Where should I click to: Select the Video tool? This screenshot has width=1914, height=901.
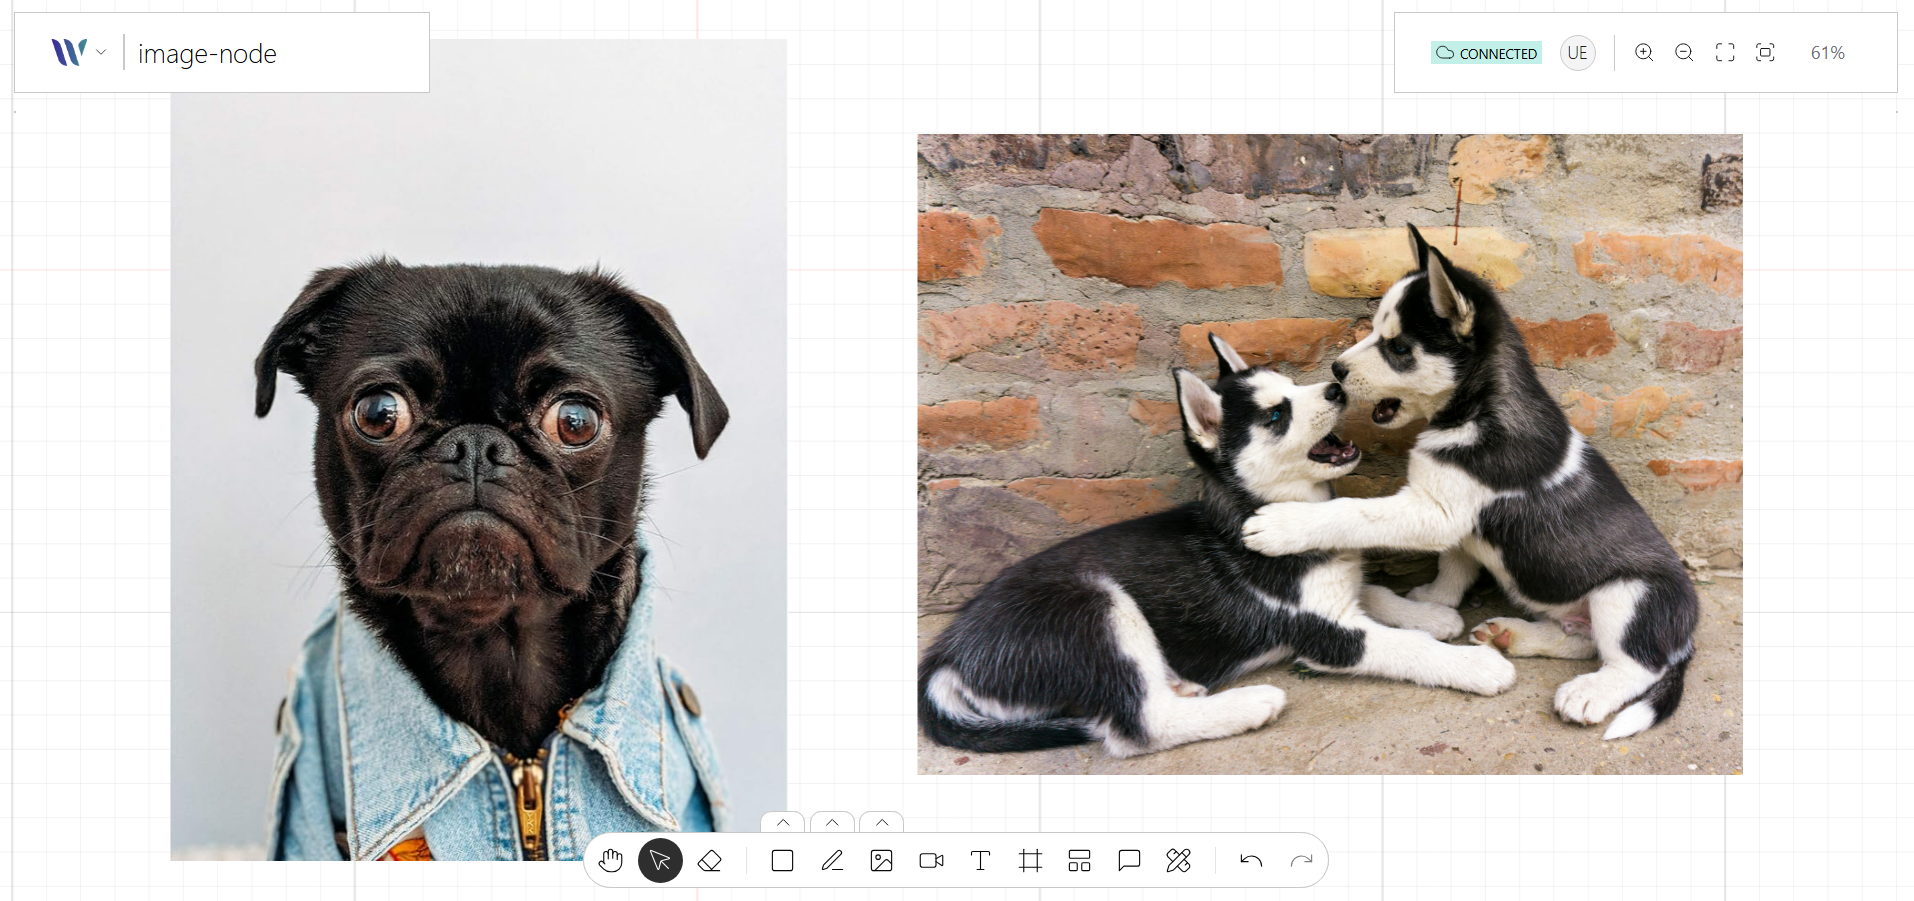pos(930,860)
